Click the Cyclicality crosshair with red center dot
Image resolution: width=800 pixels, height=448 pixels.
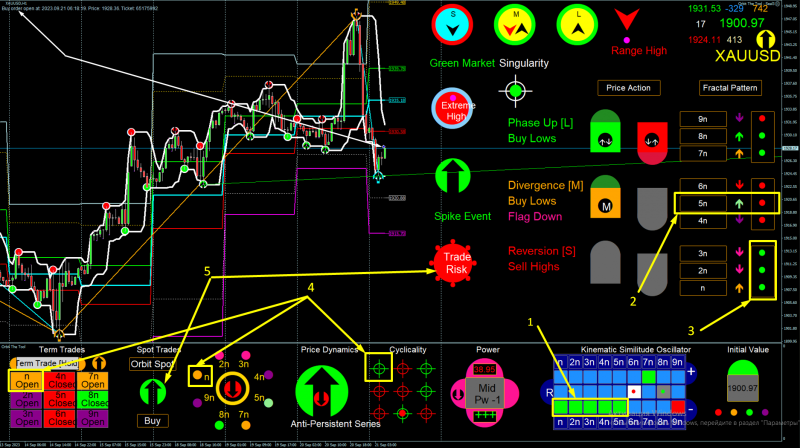point(403,413)
